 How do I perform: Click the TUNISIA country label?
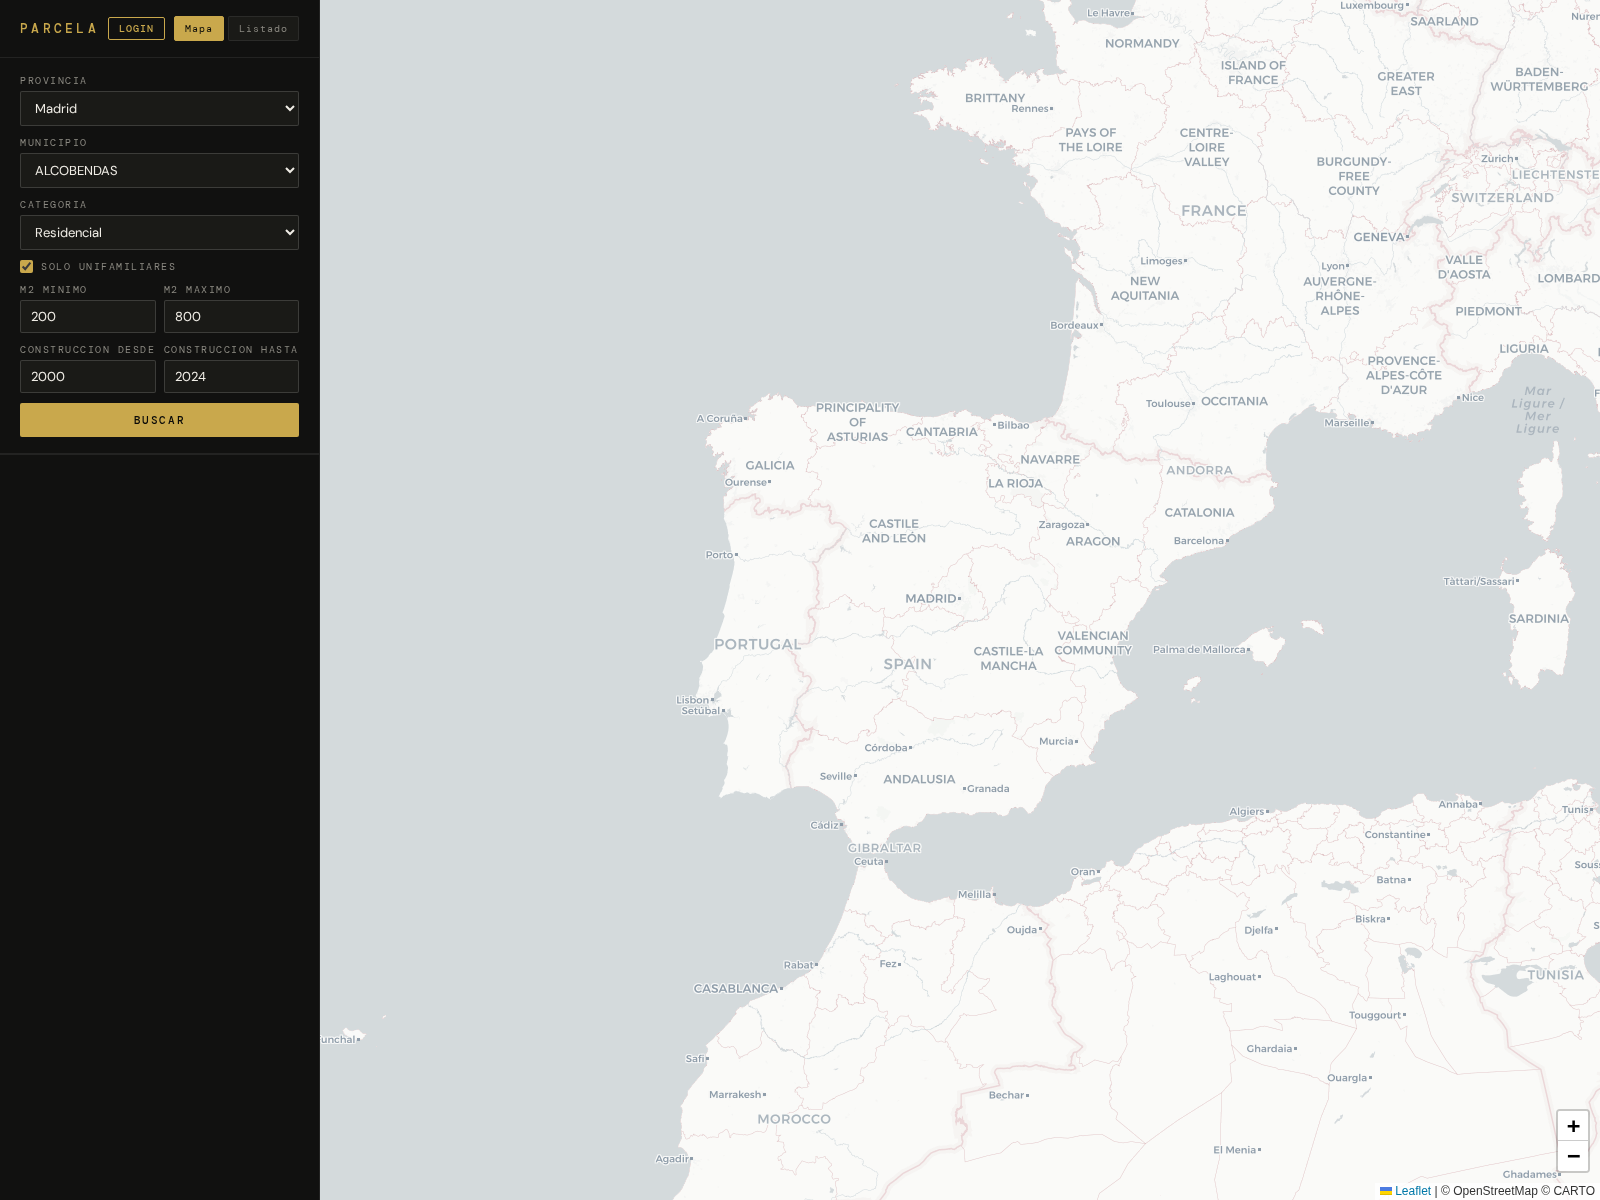[x=1556, y=975]
